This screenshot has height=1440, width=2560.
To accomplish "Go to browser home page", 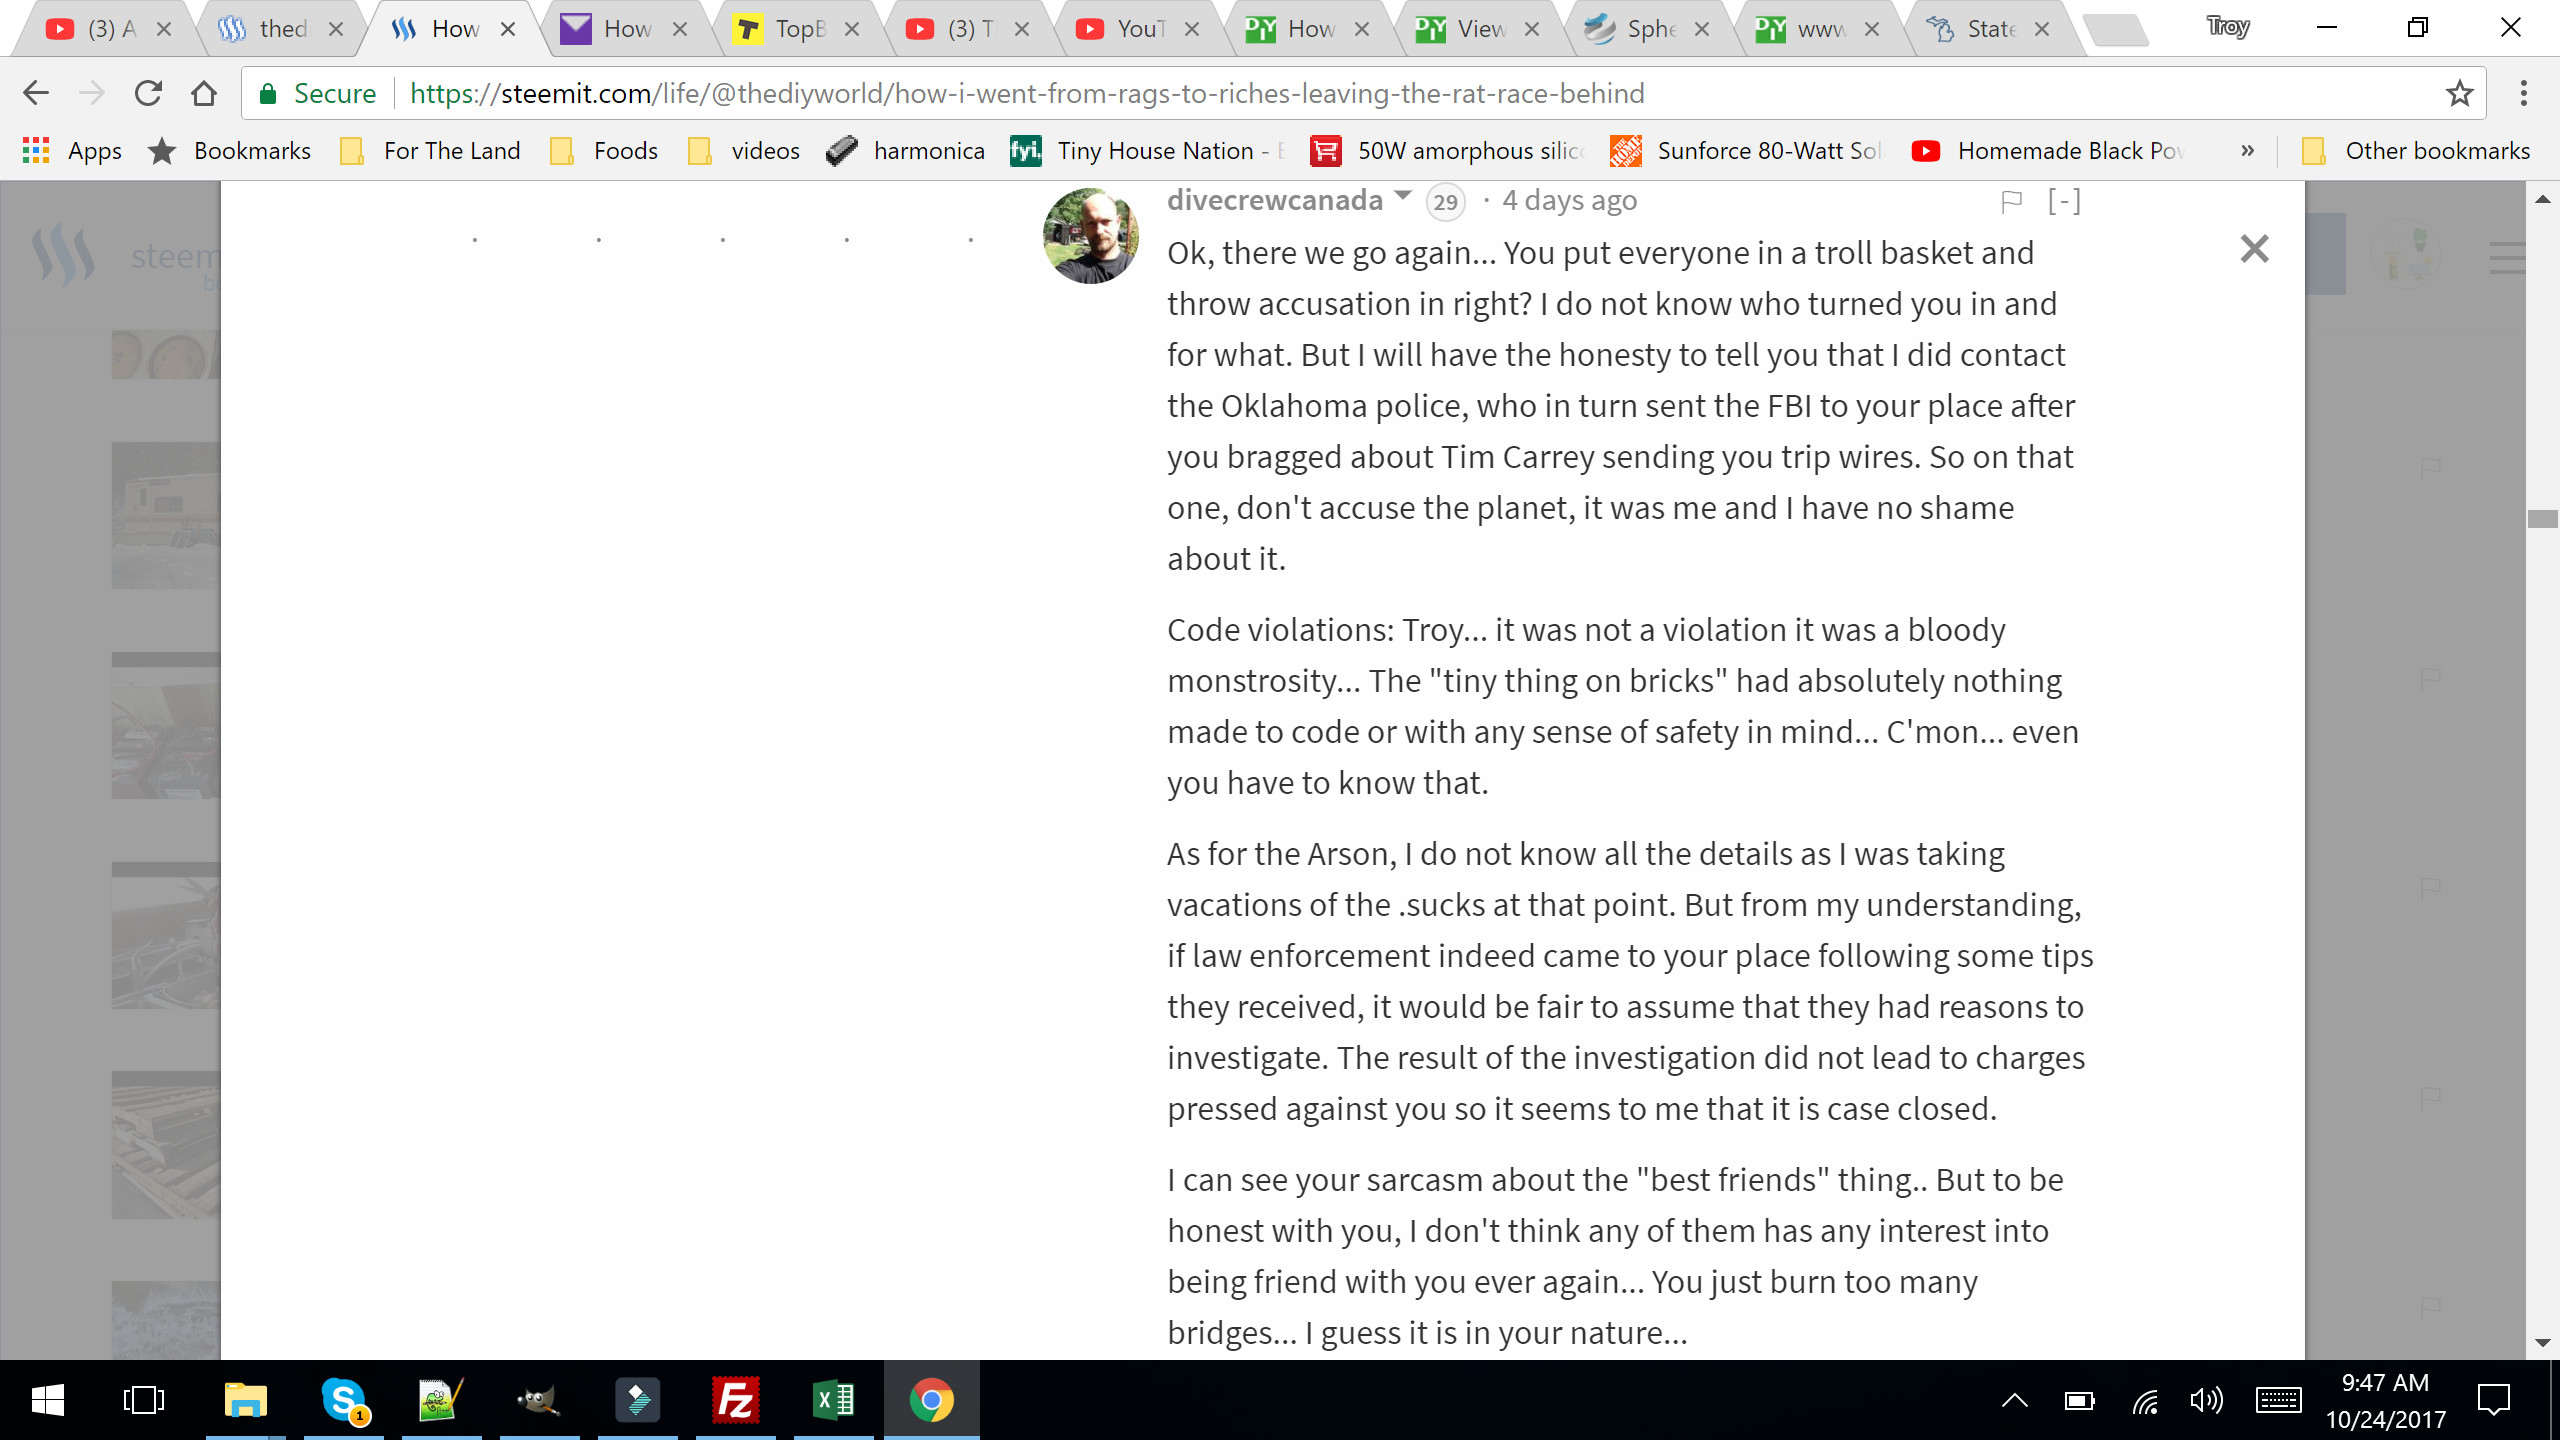I will [x=204, y=93].
